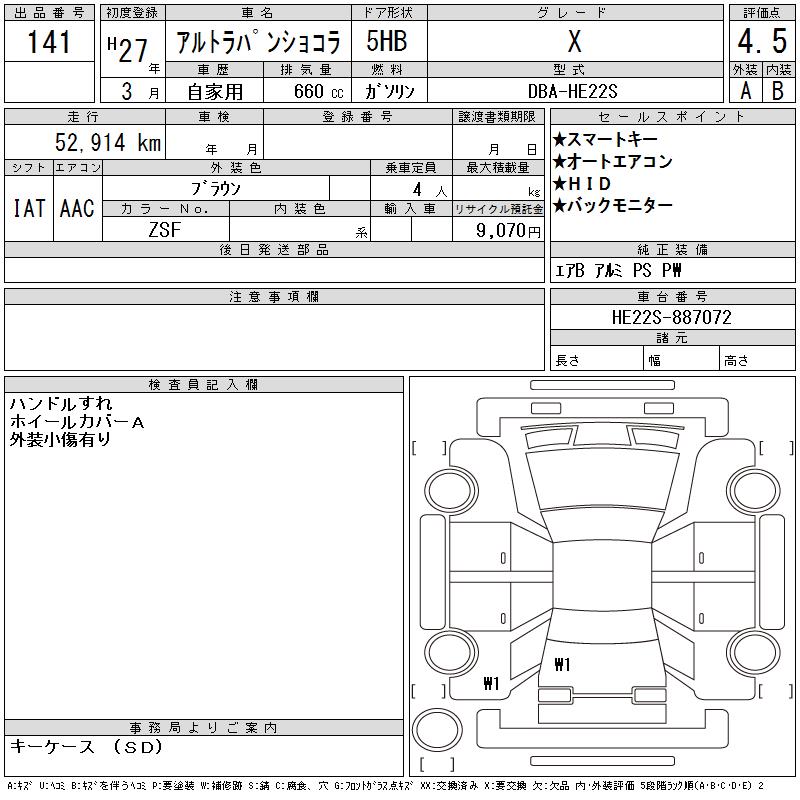Click the legend entry G:フロントガラス点キズ
800x800 pixels.
click(373, 786)
